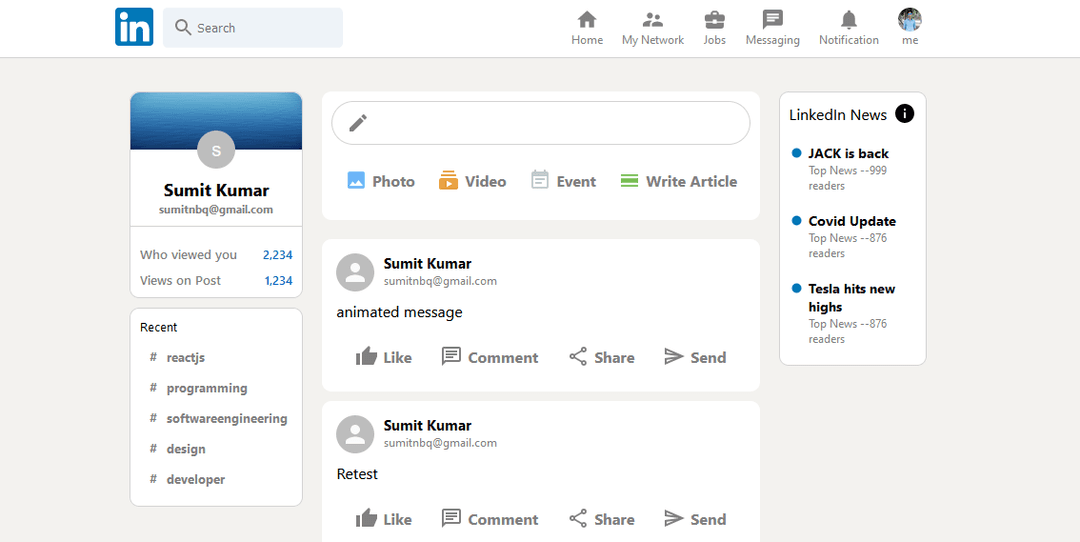Open the Notification bell

pyautogui.click(x=849, y=28)
